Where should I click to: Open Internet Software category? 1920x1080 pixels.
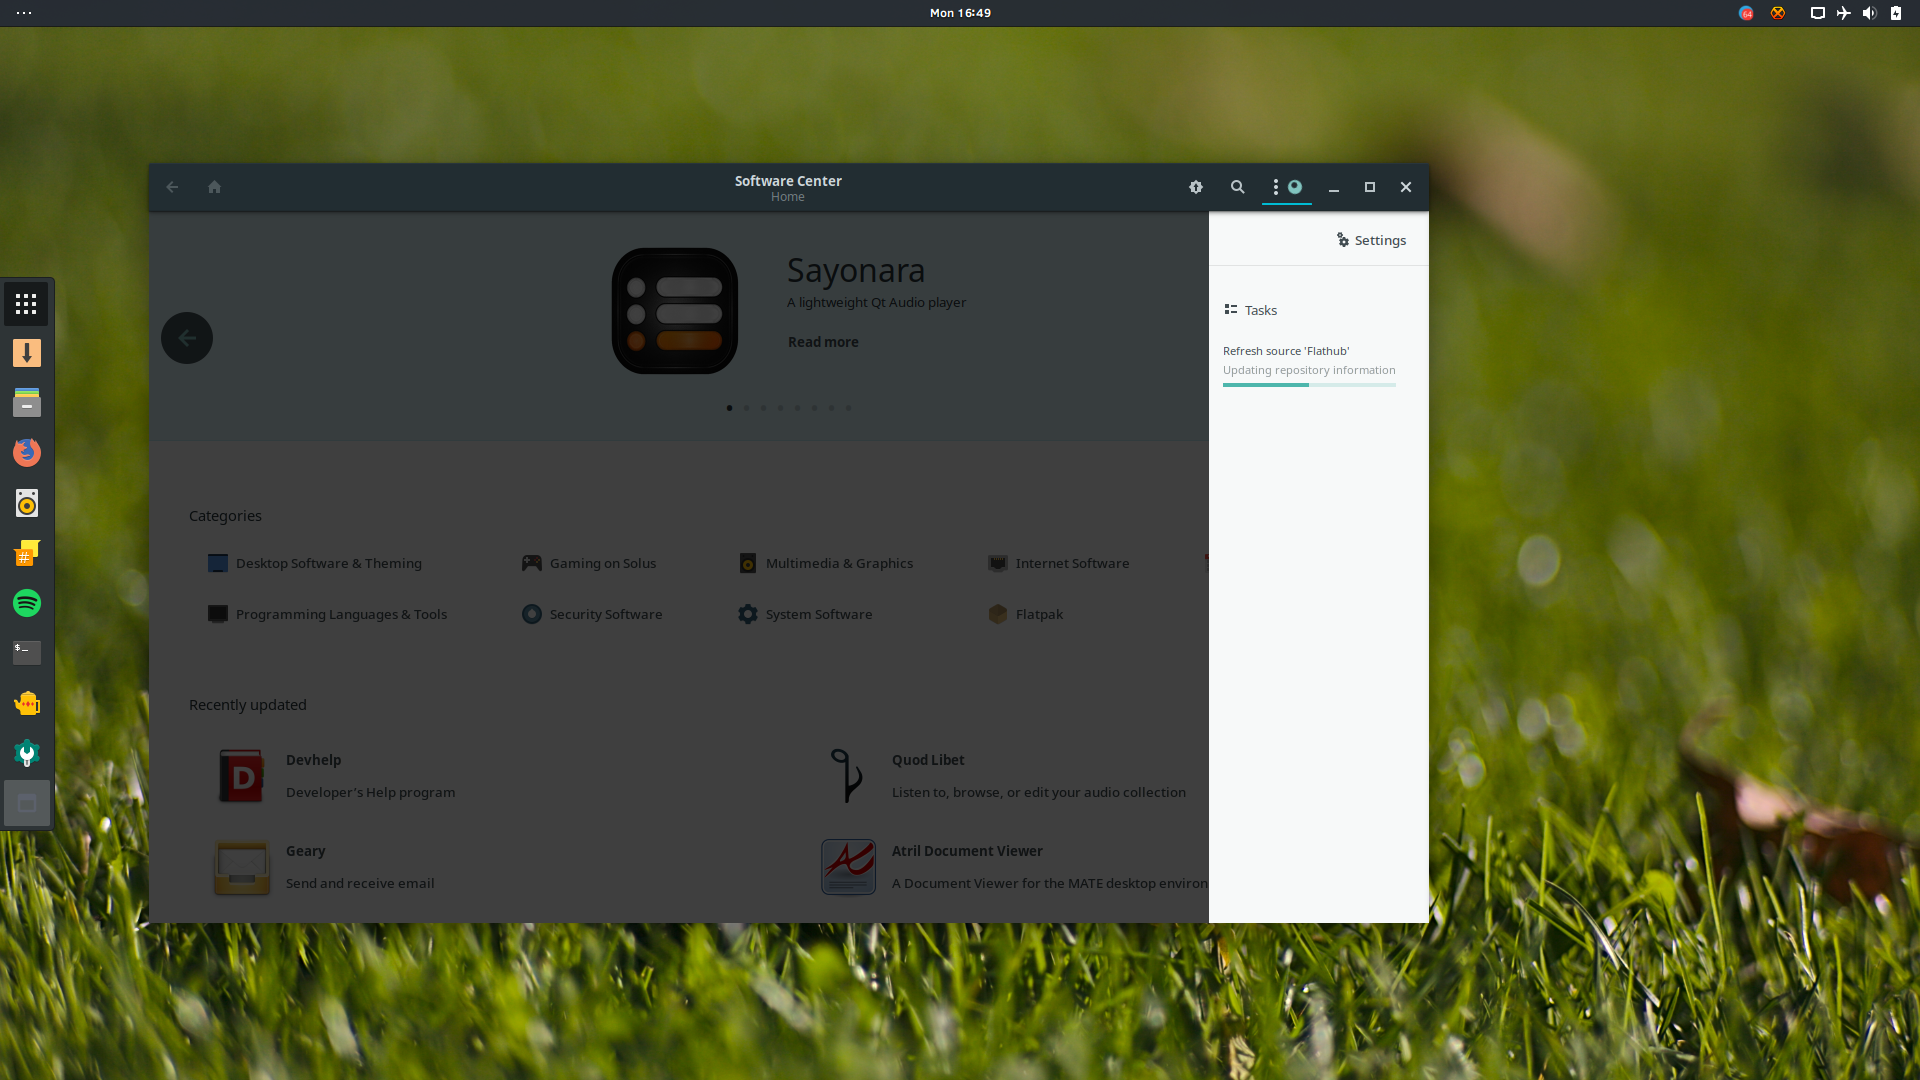tap(1059, 563)
